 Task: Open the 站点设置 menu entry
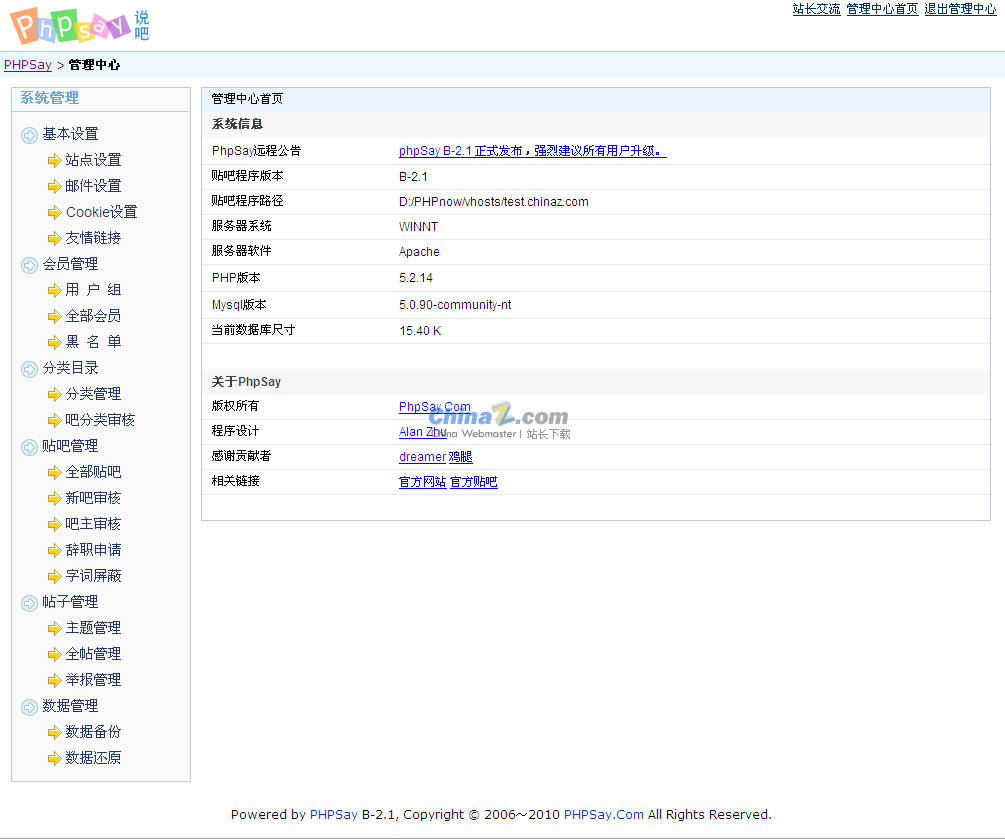tap(93, 160)
